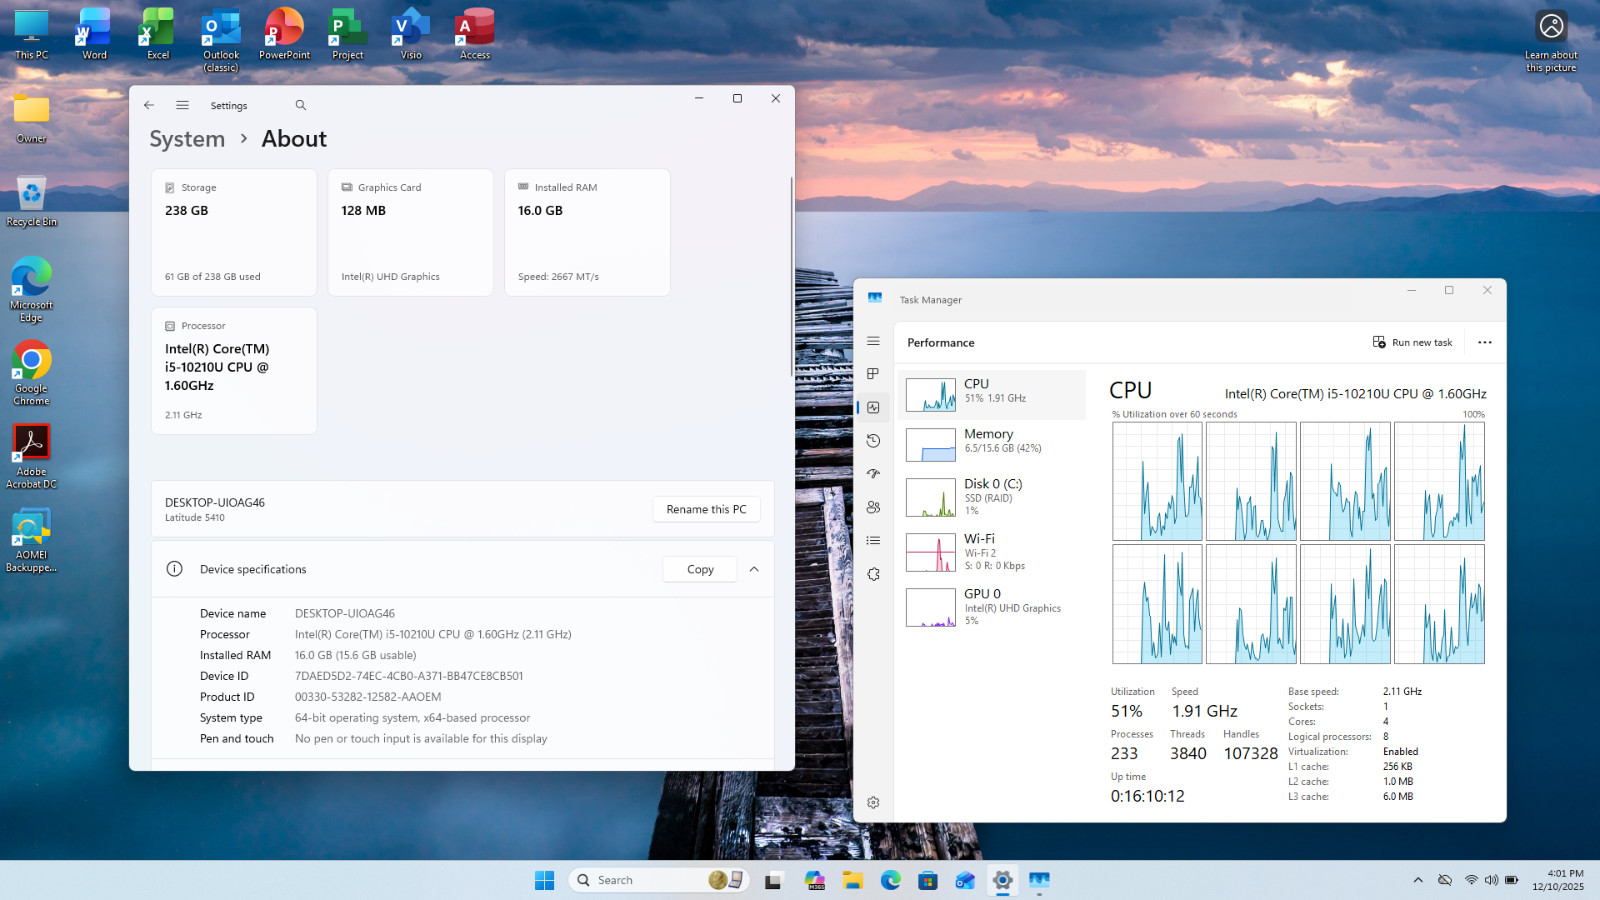1600x900 pixels.
Task: Click the Settings page vertical scrollbar
Action: tap(791, 277)
